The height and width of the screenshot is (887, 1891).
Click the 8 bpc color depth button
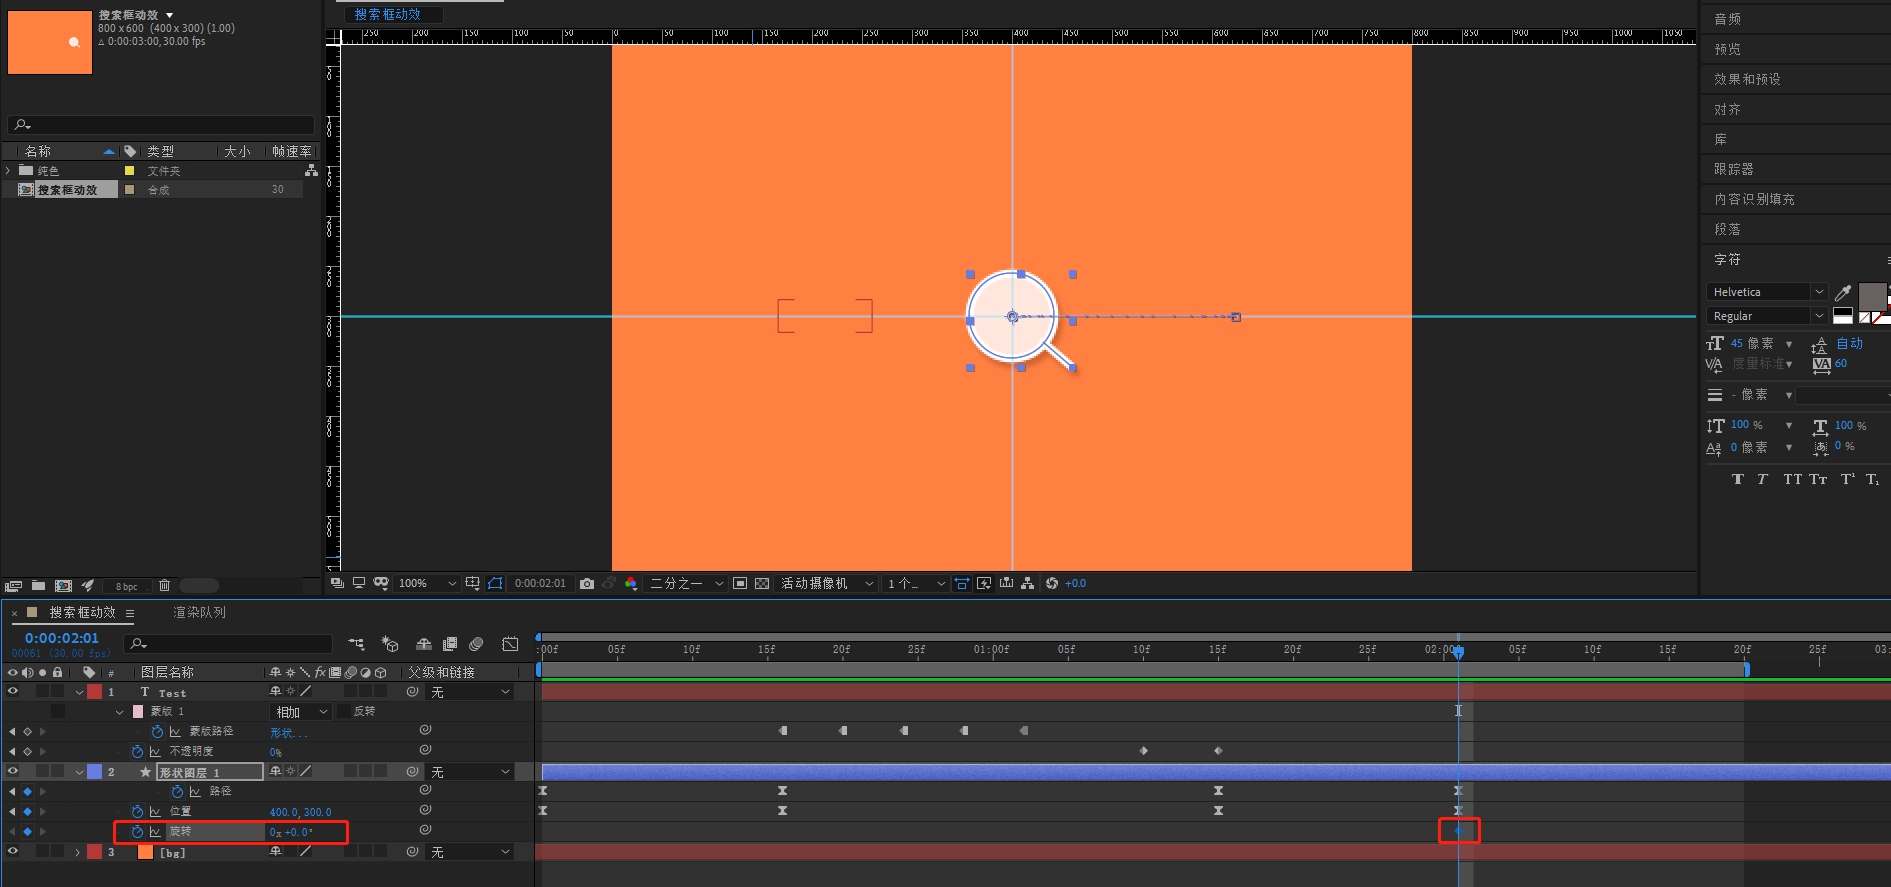click(126, 587)
